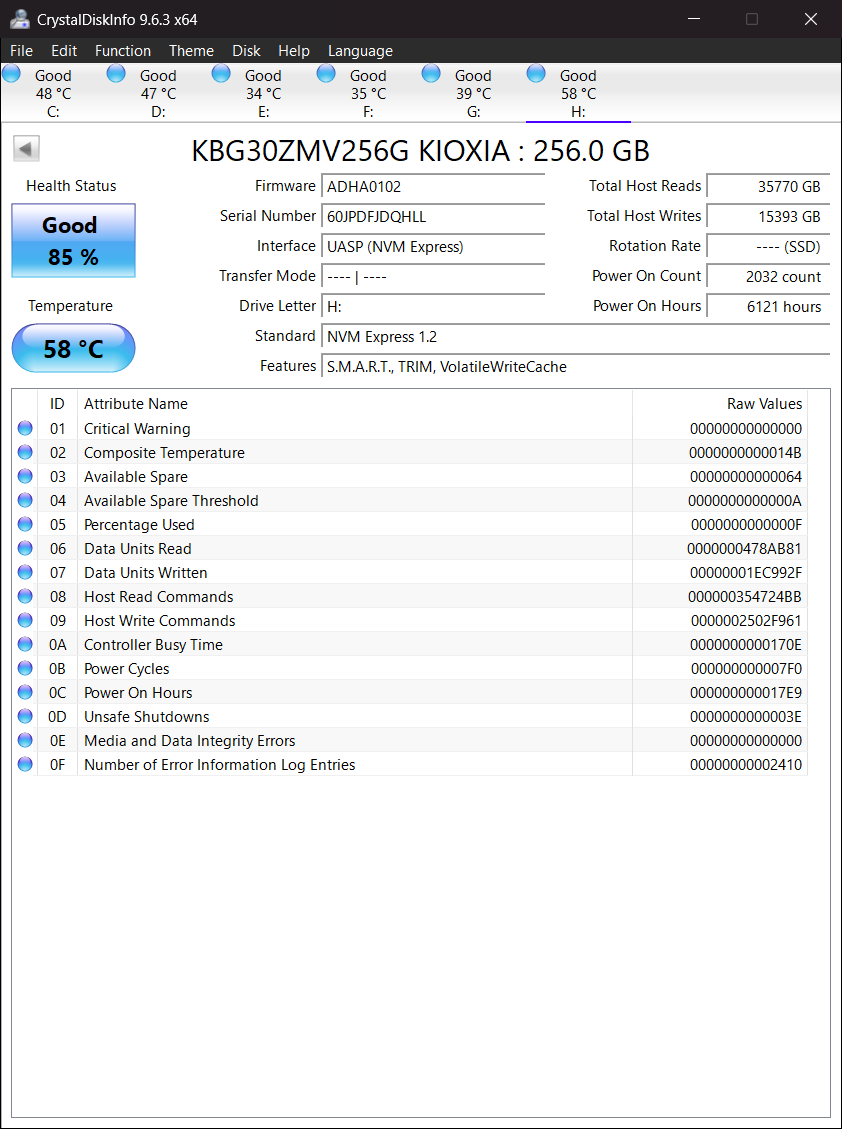This screenshot has width=842, height=1129.
Task: Click the blue dot beside Critical Warning
Action: coord(24,428)
